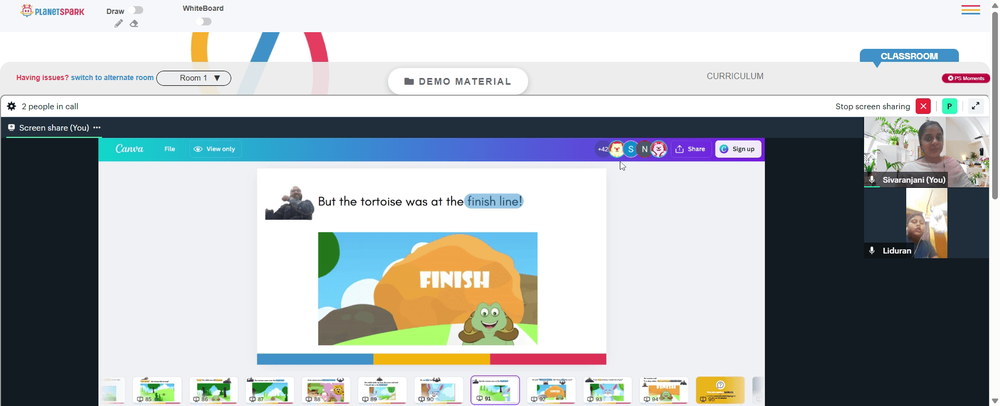Click the highlighted finish line text

point(494,201)
